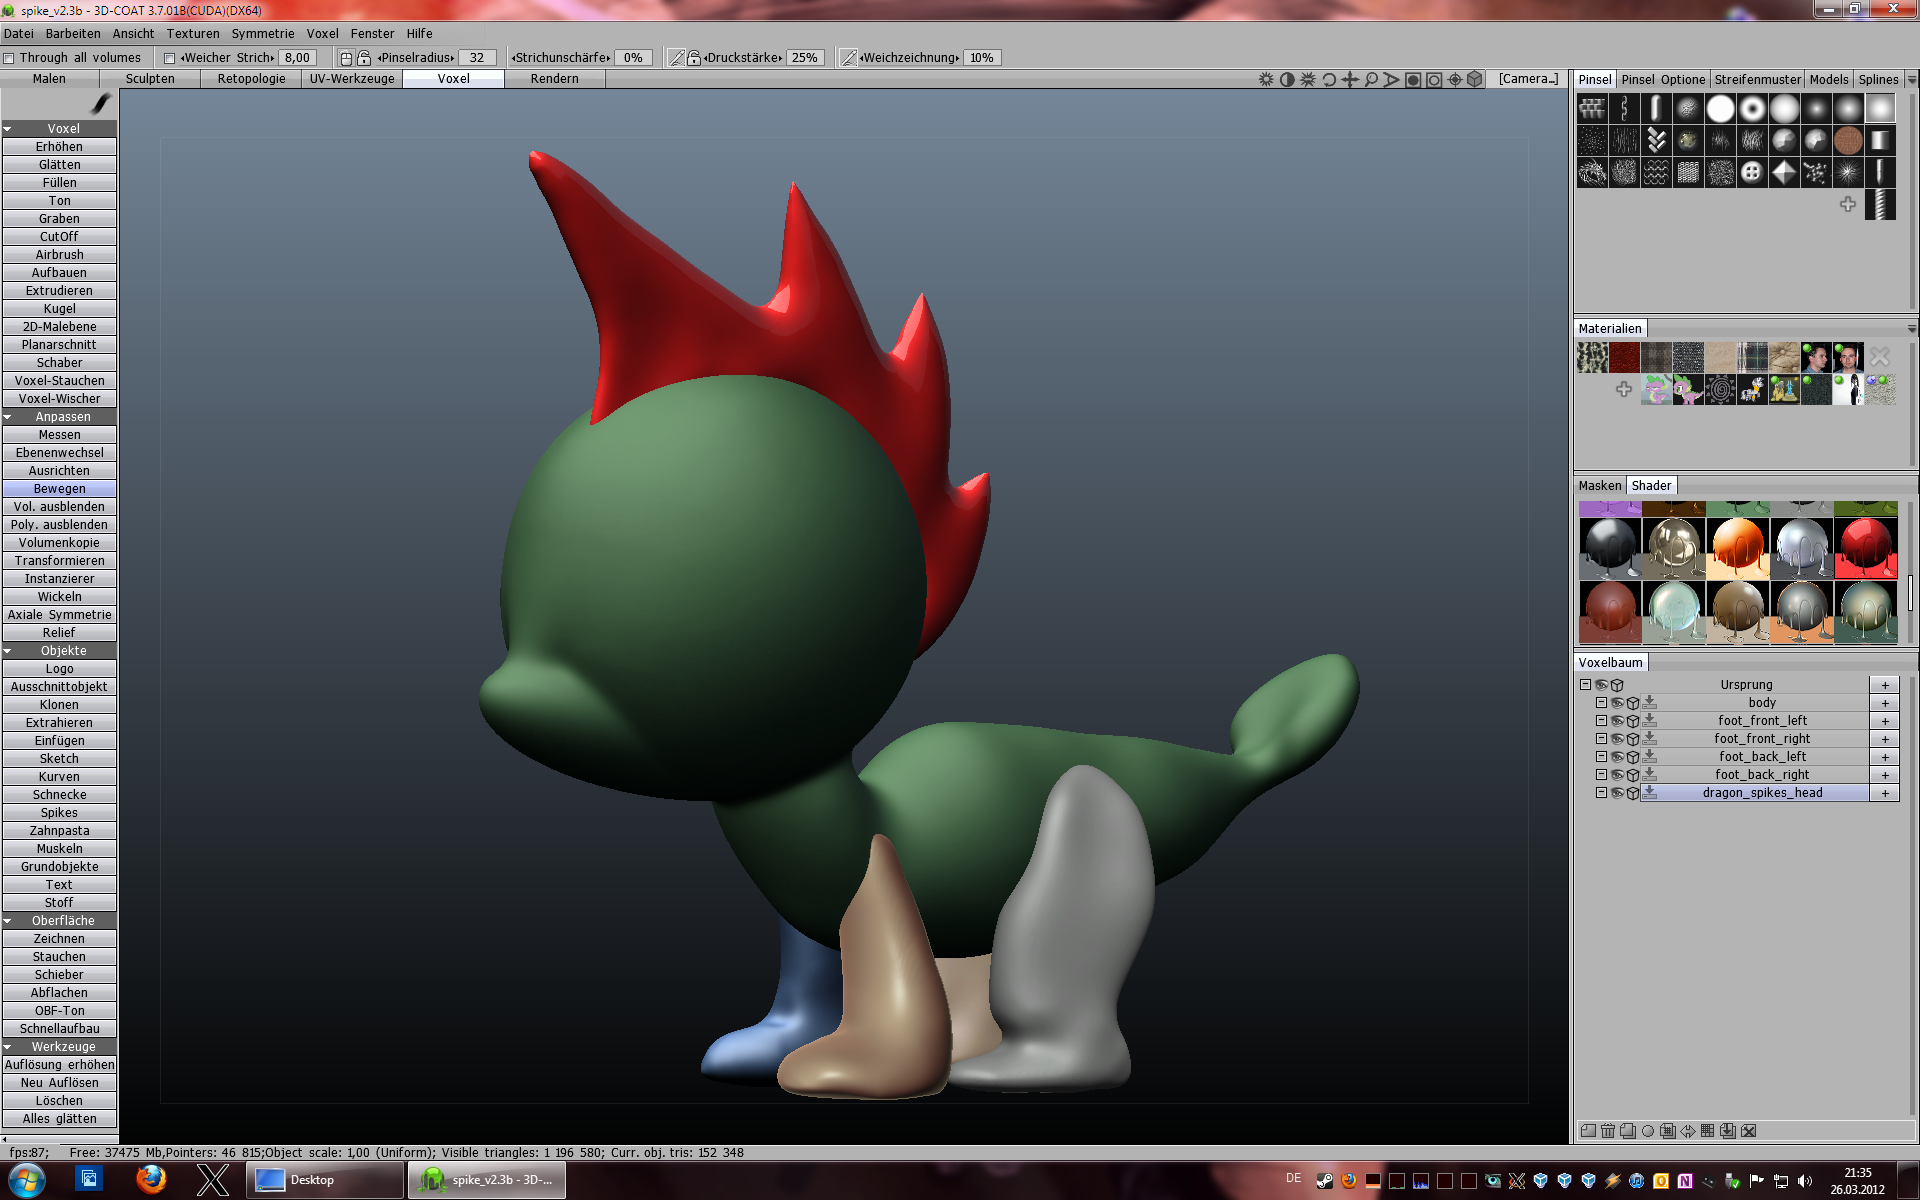Collapse the Ursprung tree node
The image size is (1920, 1200).
(x=1585, y=685)
